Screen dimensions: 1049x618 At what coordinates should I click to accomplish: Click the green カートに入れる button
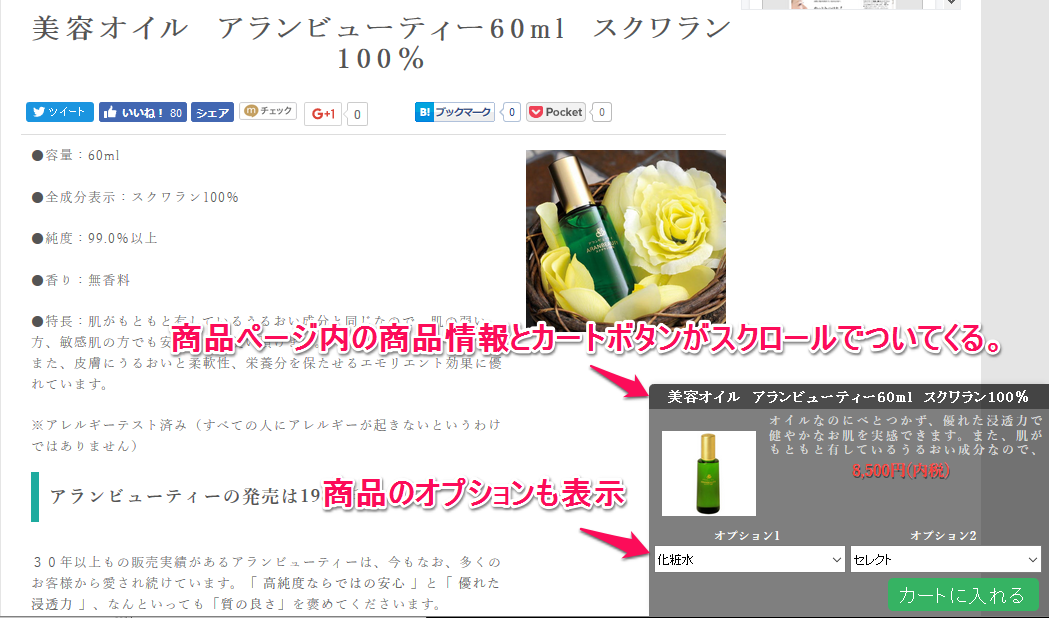(962, 595)
